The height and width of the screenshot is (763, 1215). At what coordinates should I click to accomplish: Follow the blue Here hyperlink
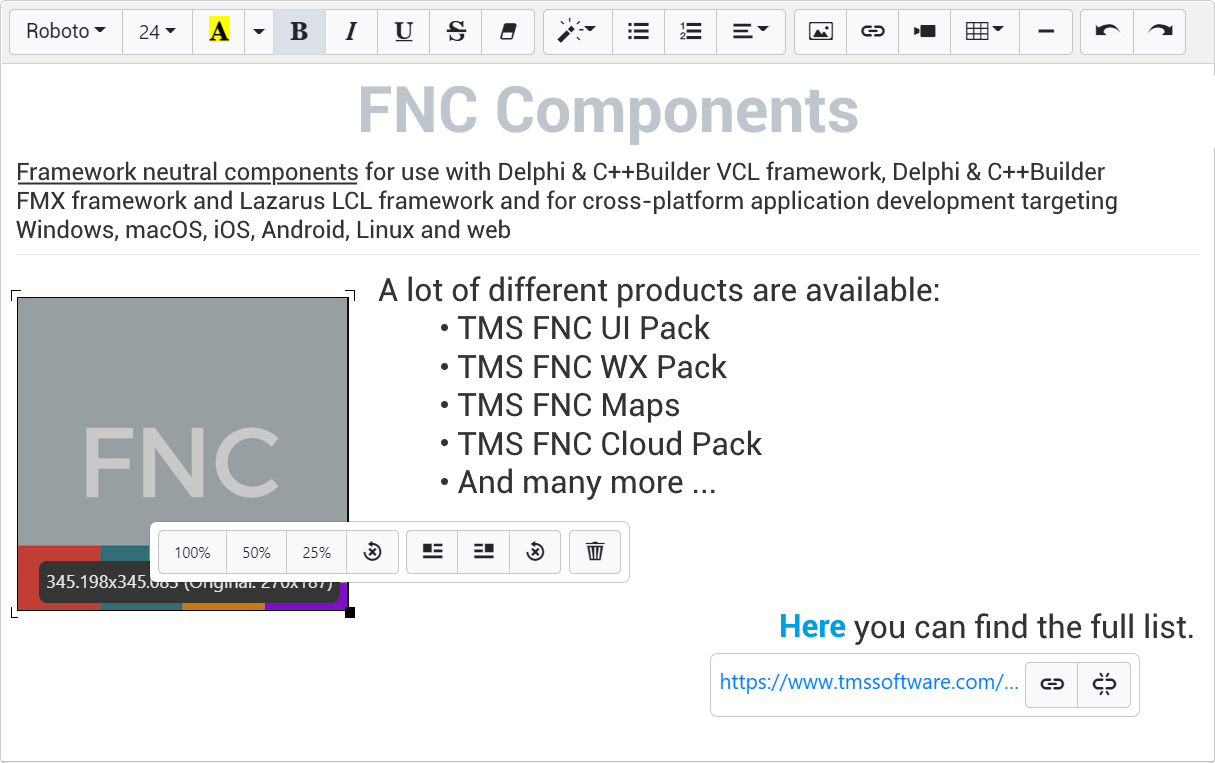point(812,627)
